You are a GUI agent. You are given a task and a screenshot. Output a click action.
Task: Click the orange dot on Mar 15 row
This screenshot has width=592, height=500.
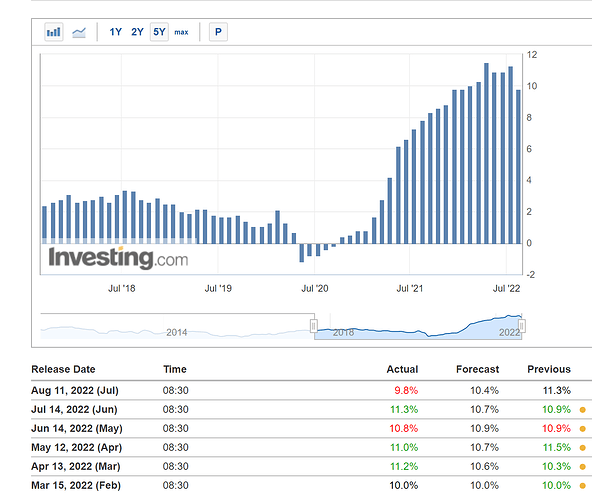point(583,486)
